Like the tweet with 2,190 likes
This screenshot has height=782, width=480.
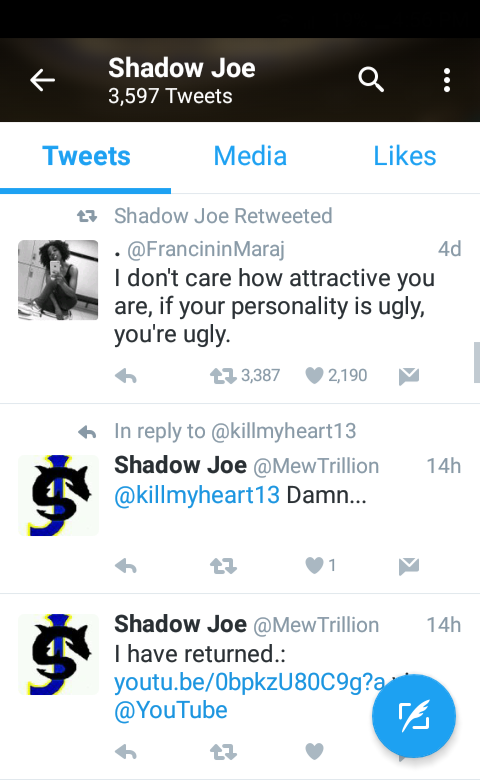(x=314, y=375)
